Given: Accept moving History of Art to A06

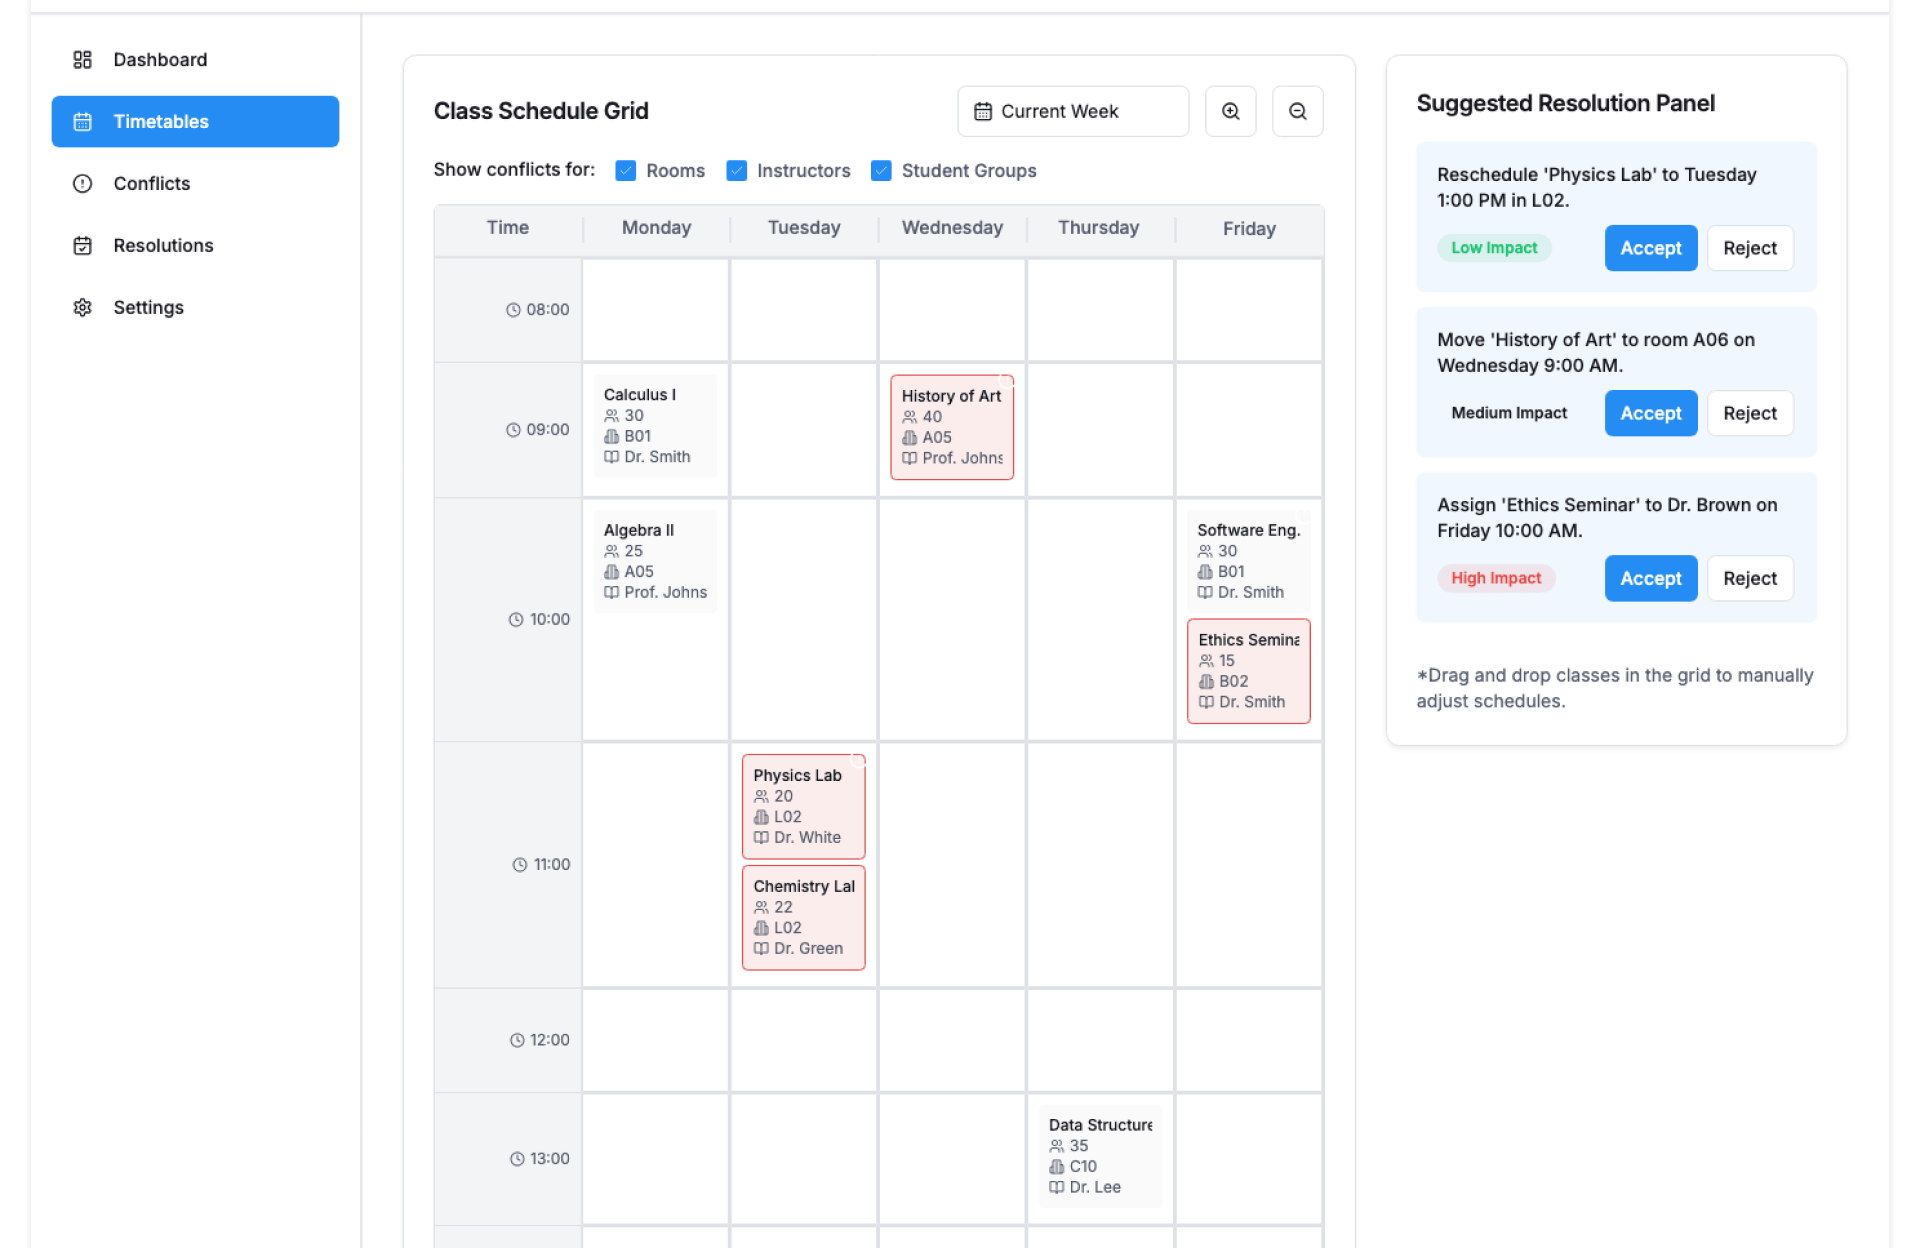Looking at the screenshot, I should coord(1650,414).
